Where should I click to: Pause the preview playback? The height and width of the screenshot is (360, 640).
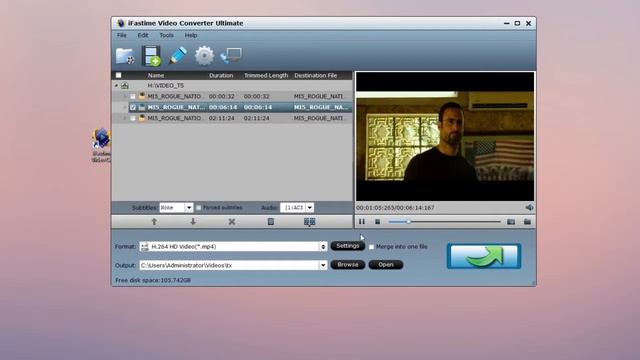tap(362, 222)
